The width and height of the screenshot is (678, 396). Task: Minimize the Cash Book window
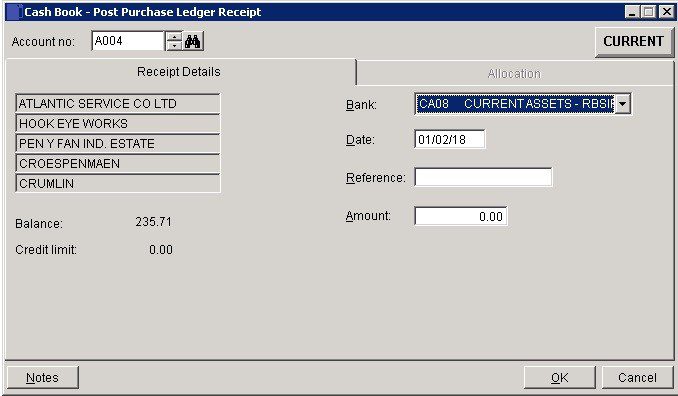pos(632,12)
